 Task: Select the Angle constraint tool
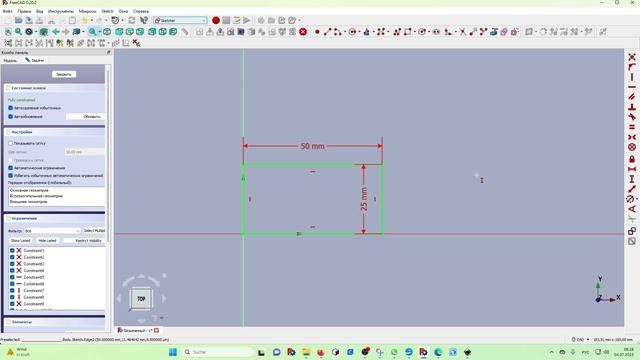point(632,209)
